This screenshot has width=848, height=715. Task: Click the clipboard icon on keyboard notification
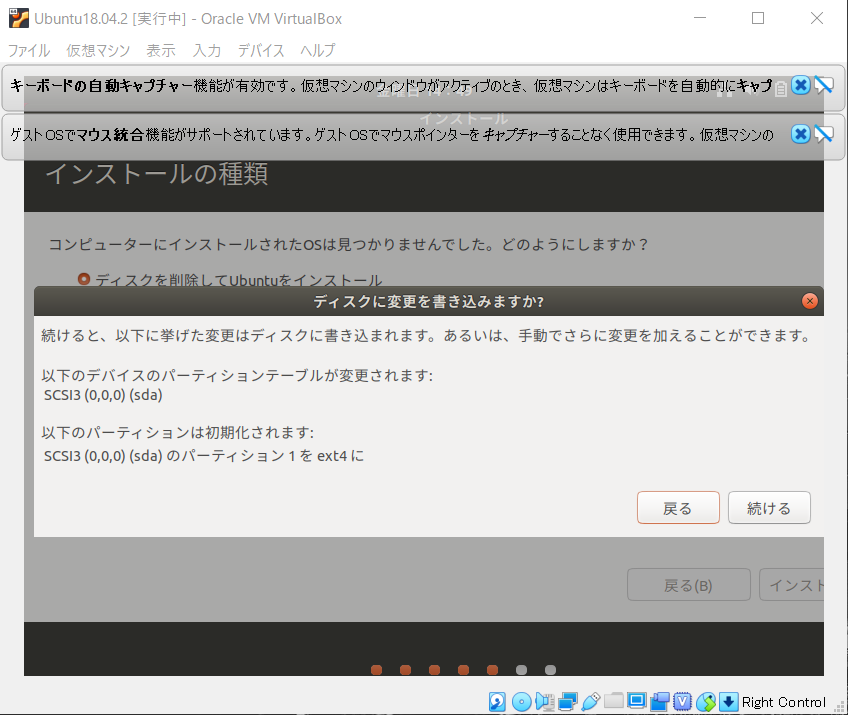(x=780, y=89)
